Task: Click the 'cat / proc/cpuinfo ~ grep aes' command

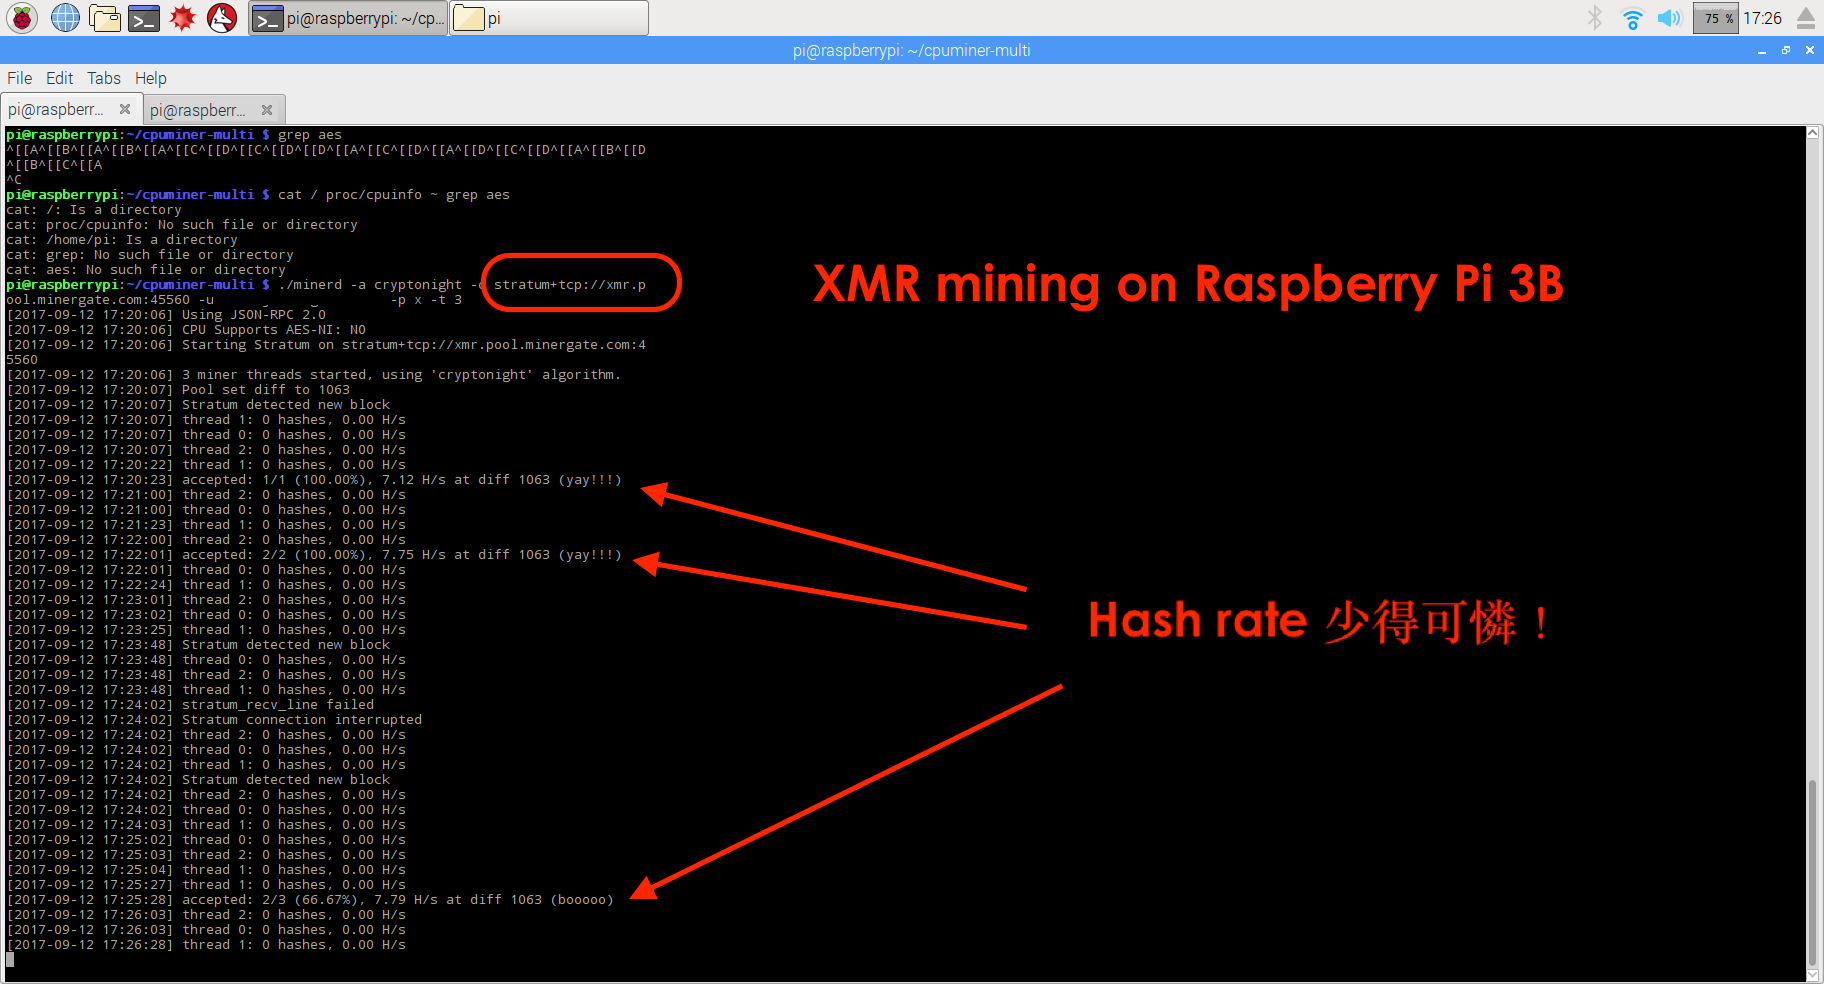Action: pos(394,195)
